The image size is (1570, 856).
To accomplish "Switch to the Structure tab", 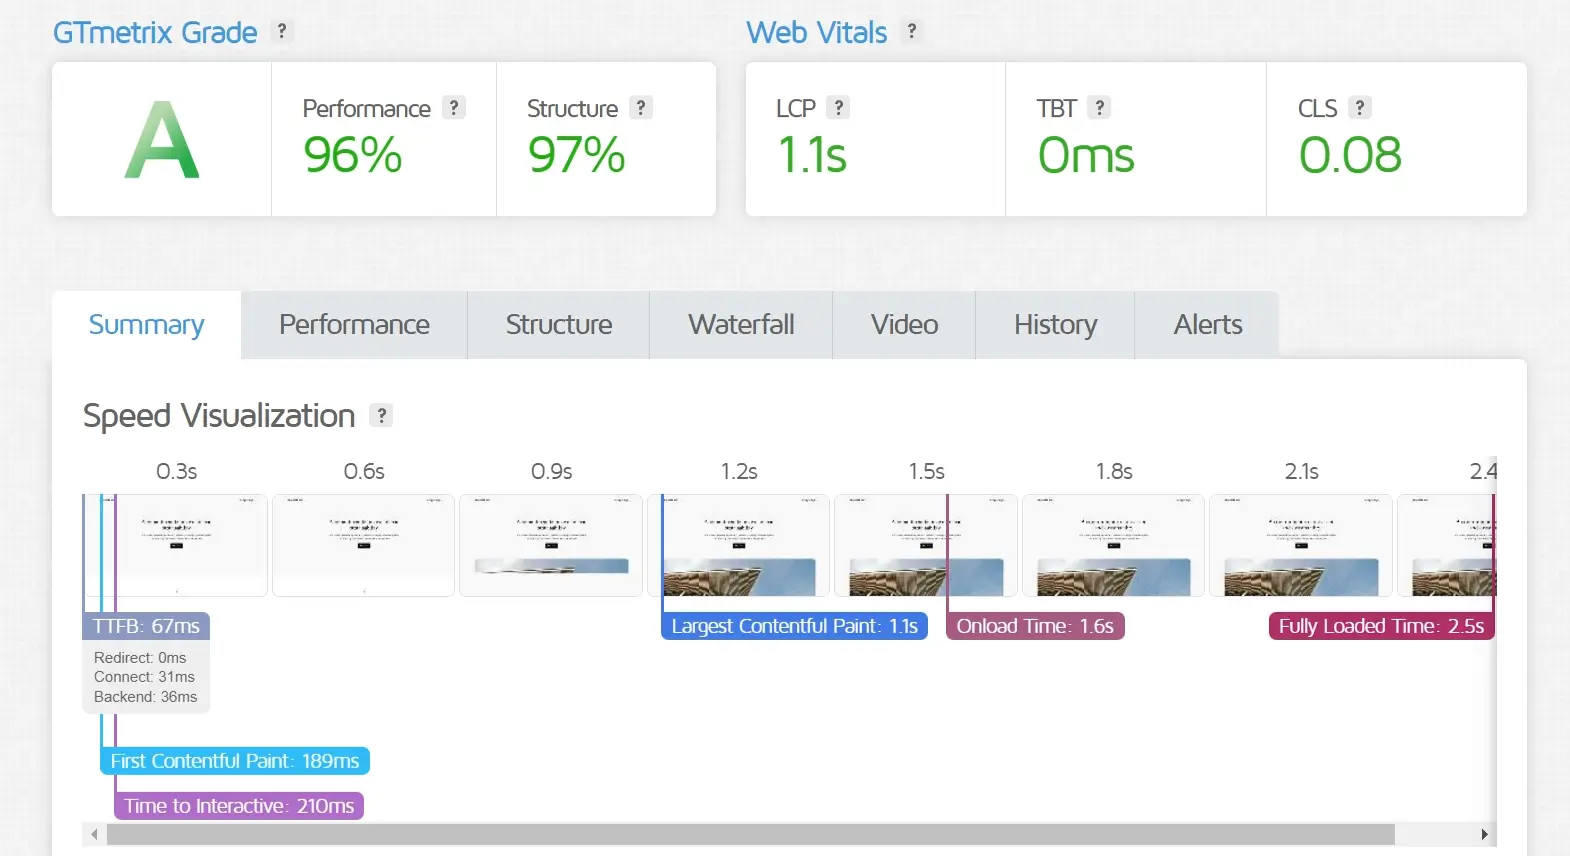I will (558, 325).
